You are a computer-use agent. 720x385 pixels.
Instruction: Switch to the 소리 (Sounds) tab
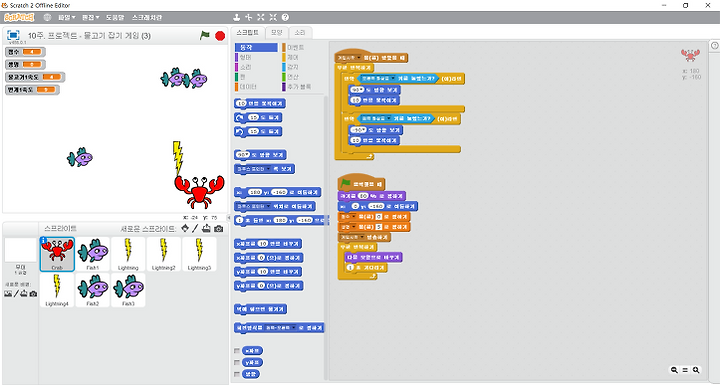[x=300, y=33]
